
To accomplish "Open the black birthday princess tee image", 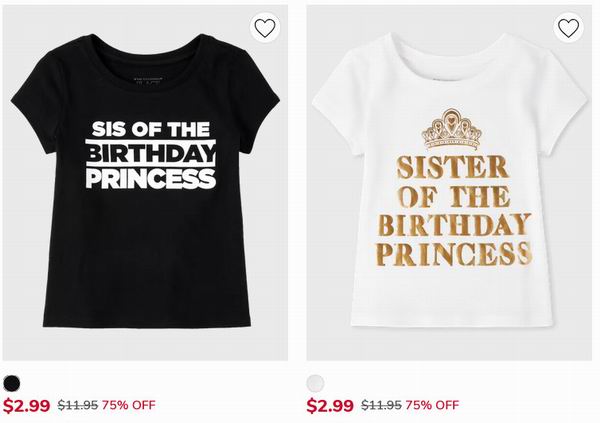I will (145, 183).
